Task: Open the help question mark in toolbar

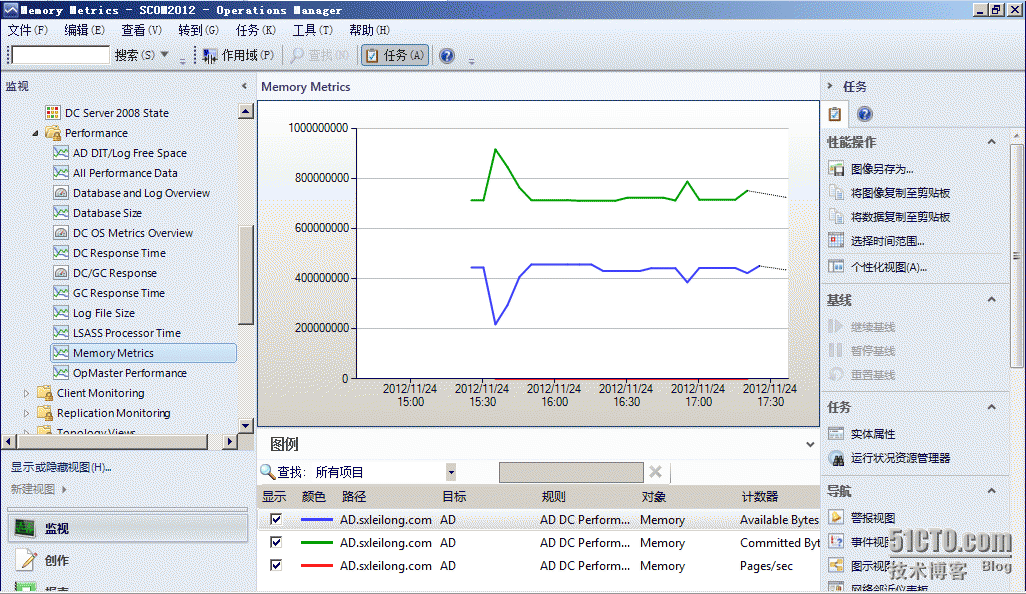Action: [447, 56]
